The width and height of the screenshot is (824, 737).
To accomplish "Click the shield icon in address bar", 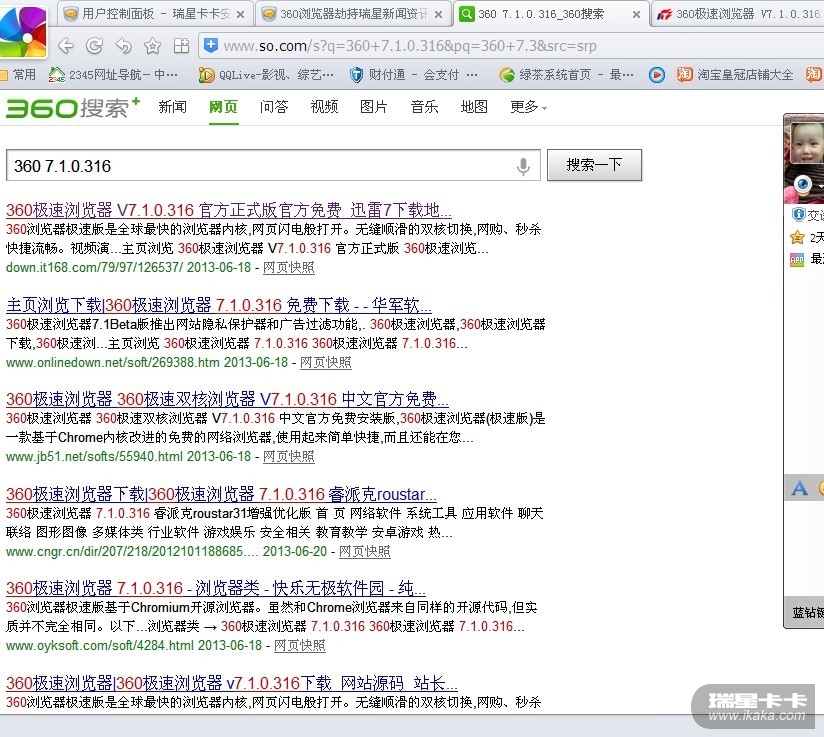I will coord(211,45).
